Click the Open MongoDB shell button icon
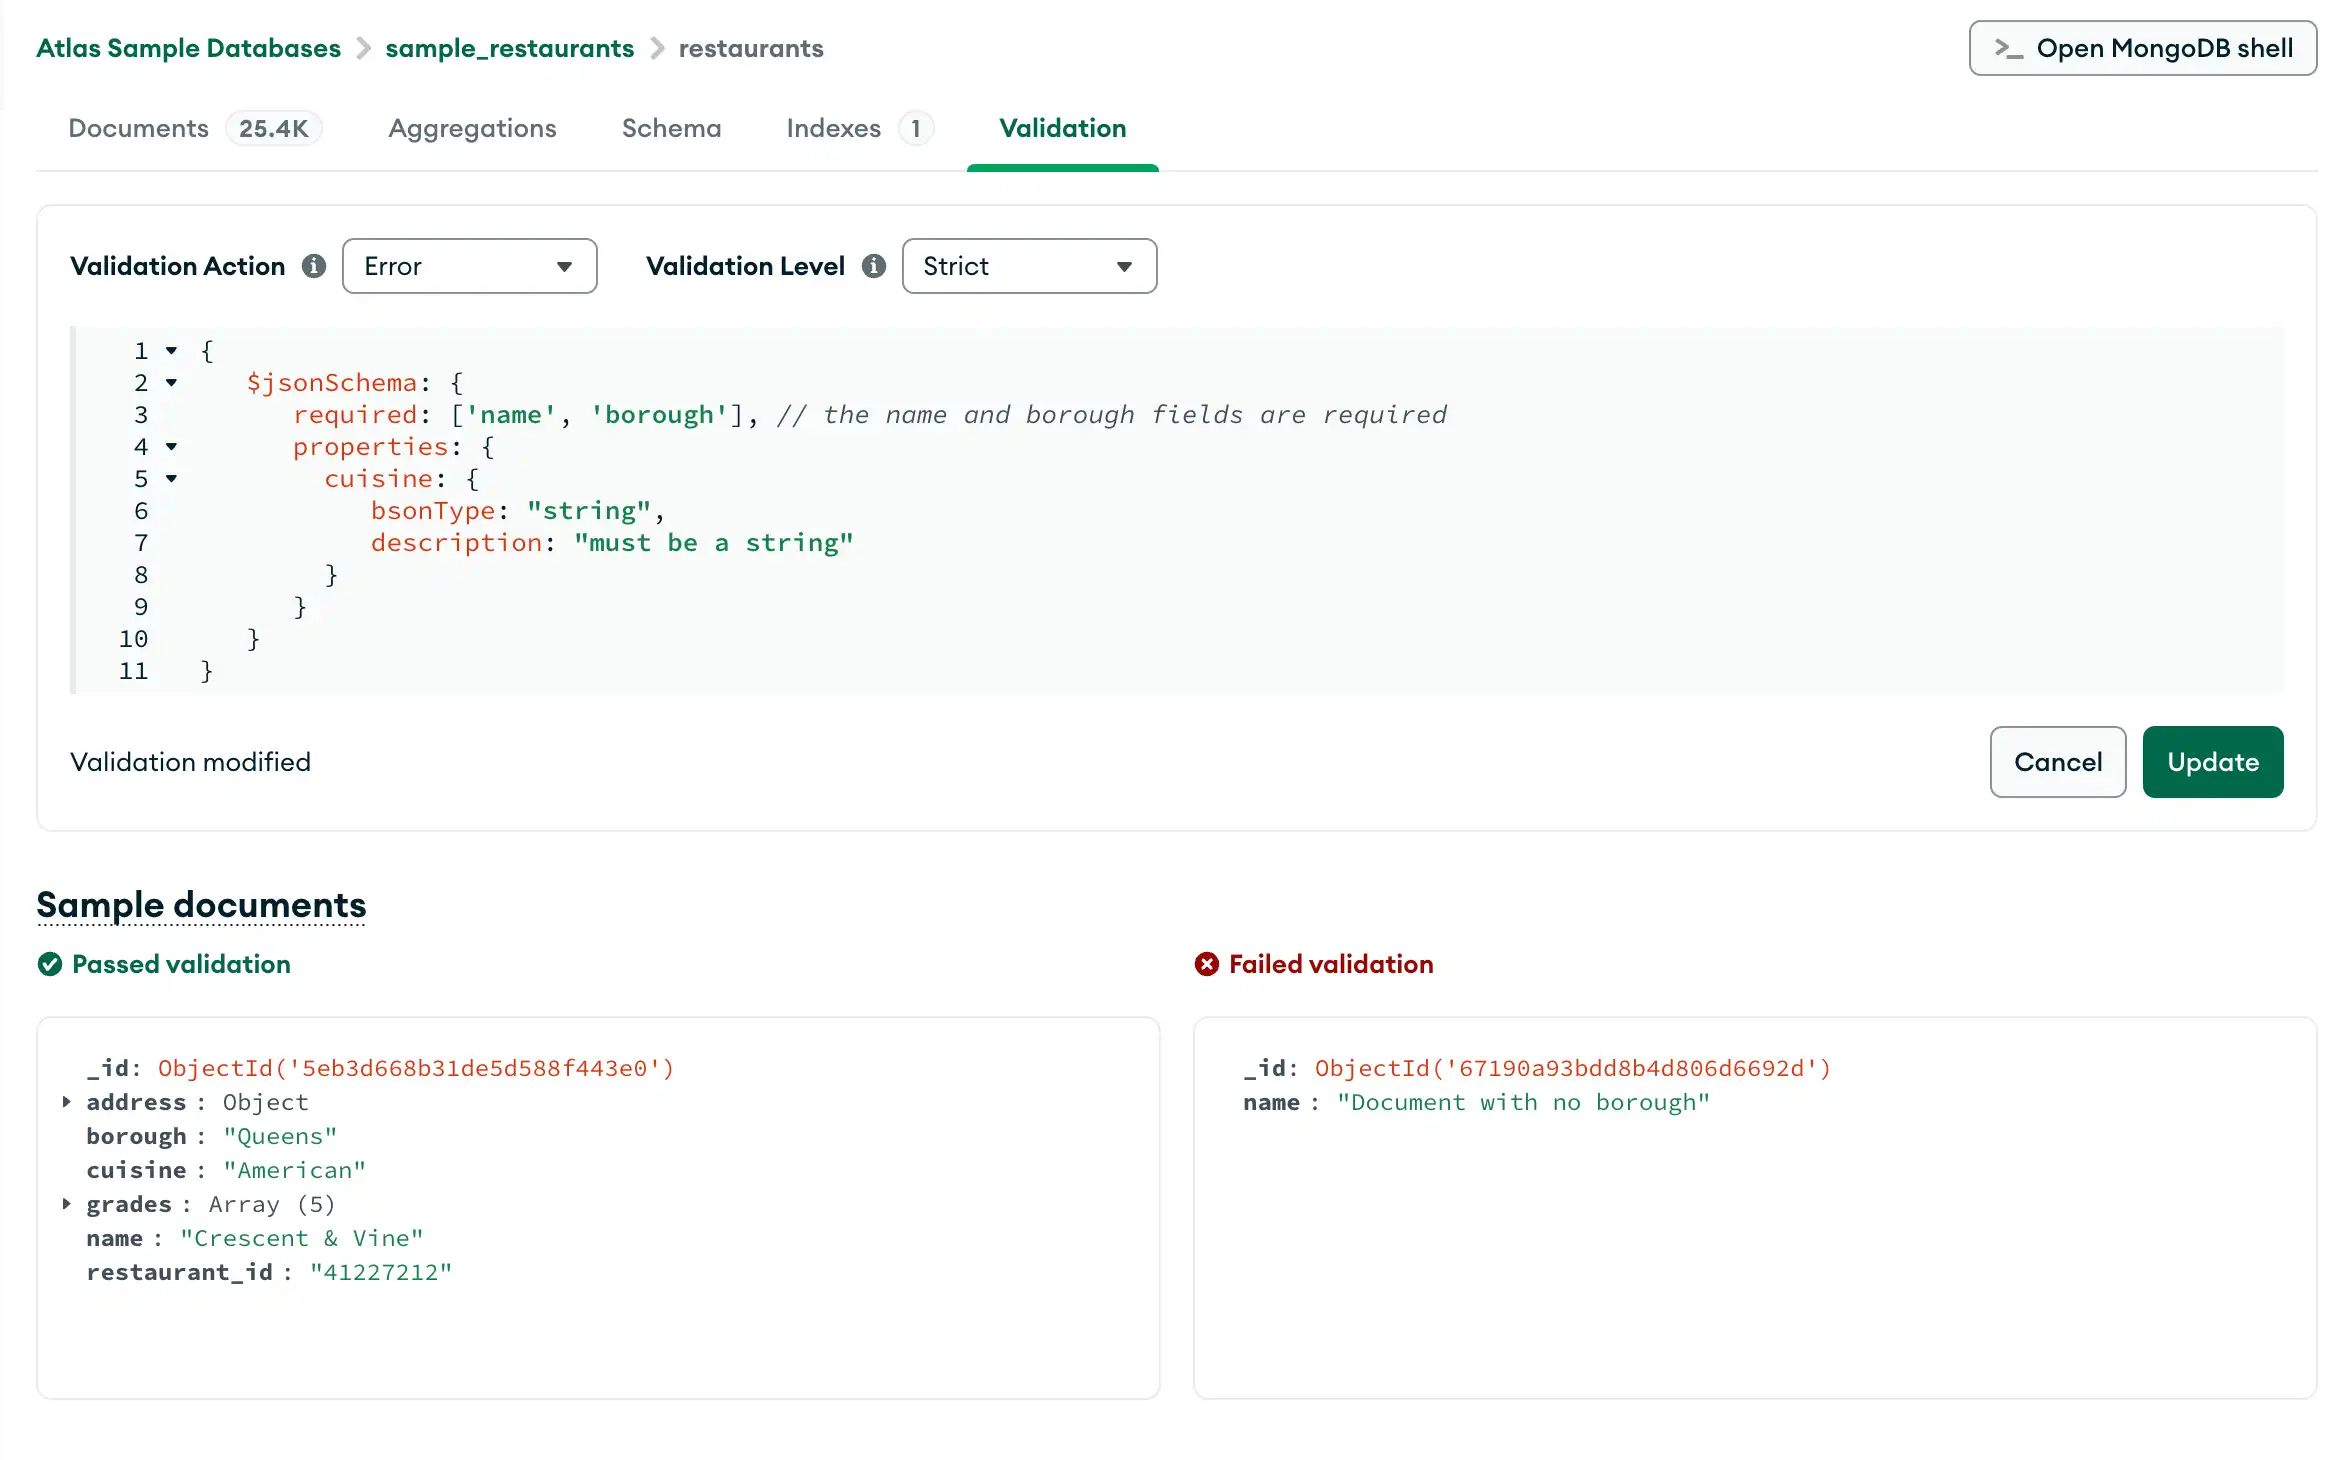The image size is (2346, 1460). point(2006,47)
